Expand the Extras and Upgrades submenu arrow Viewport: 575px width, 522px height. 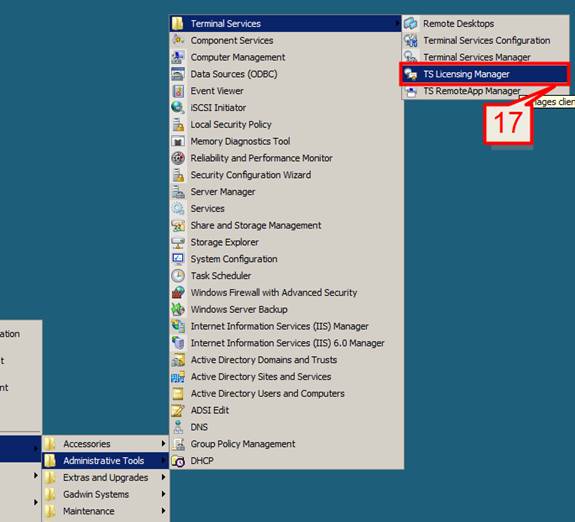[x=163, y=477]
